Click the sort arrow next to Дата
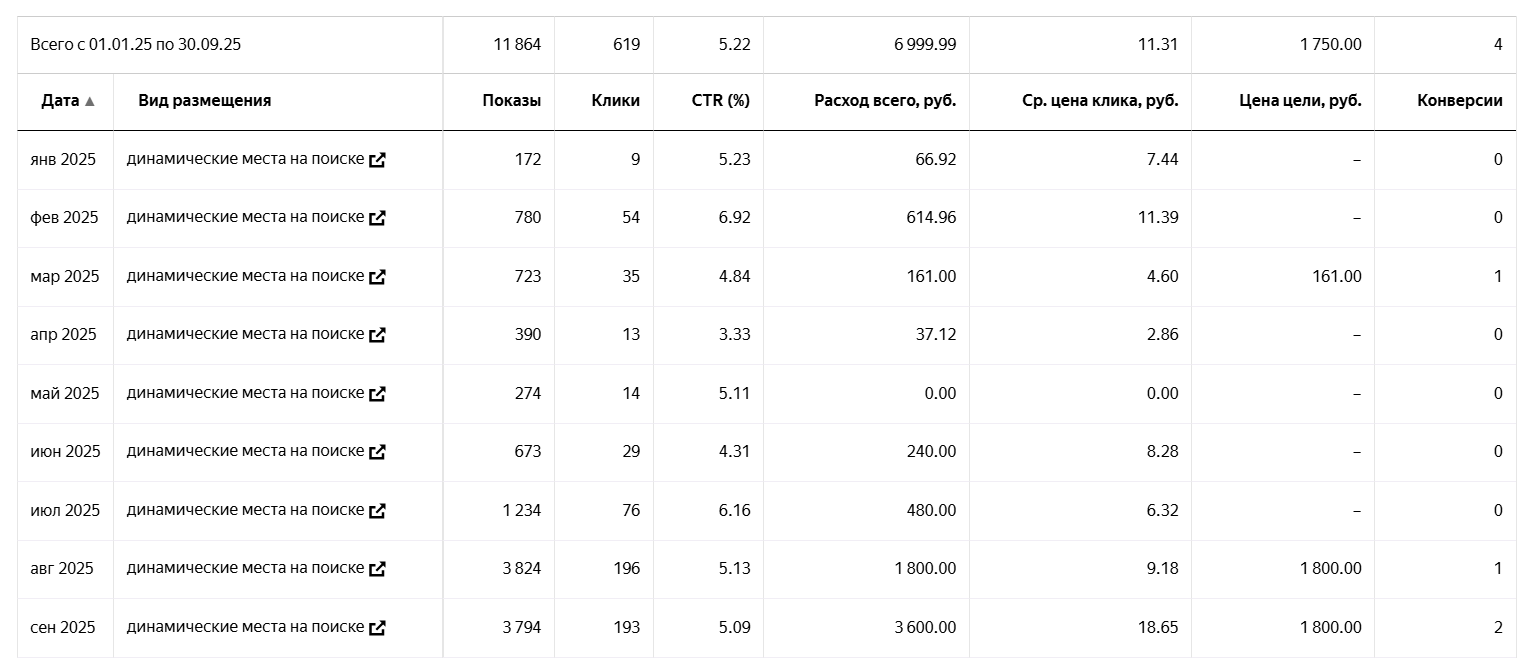The height and width of the screenshot is (667, 1527). (x=90, y=102)
